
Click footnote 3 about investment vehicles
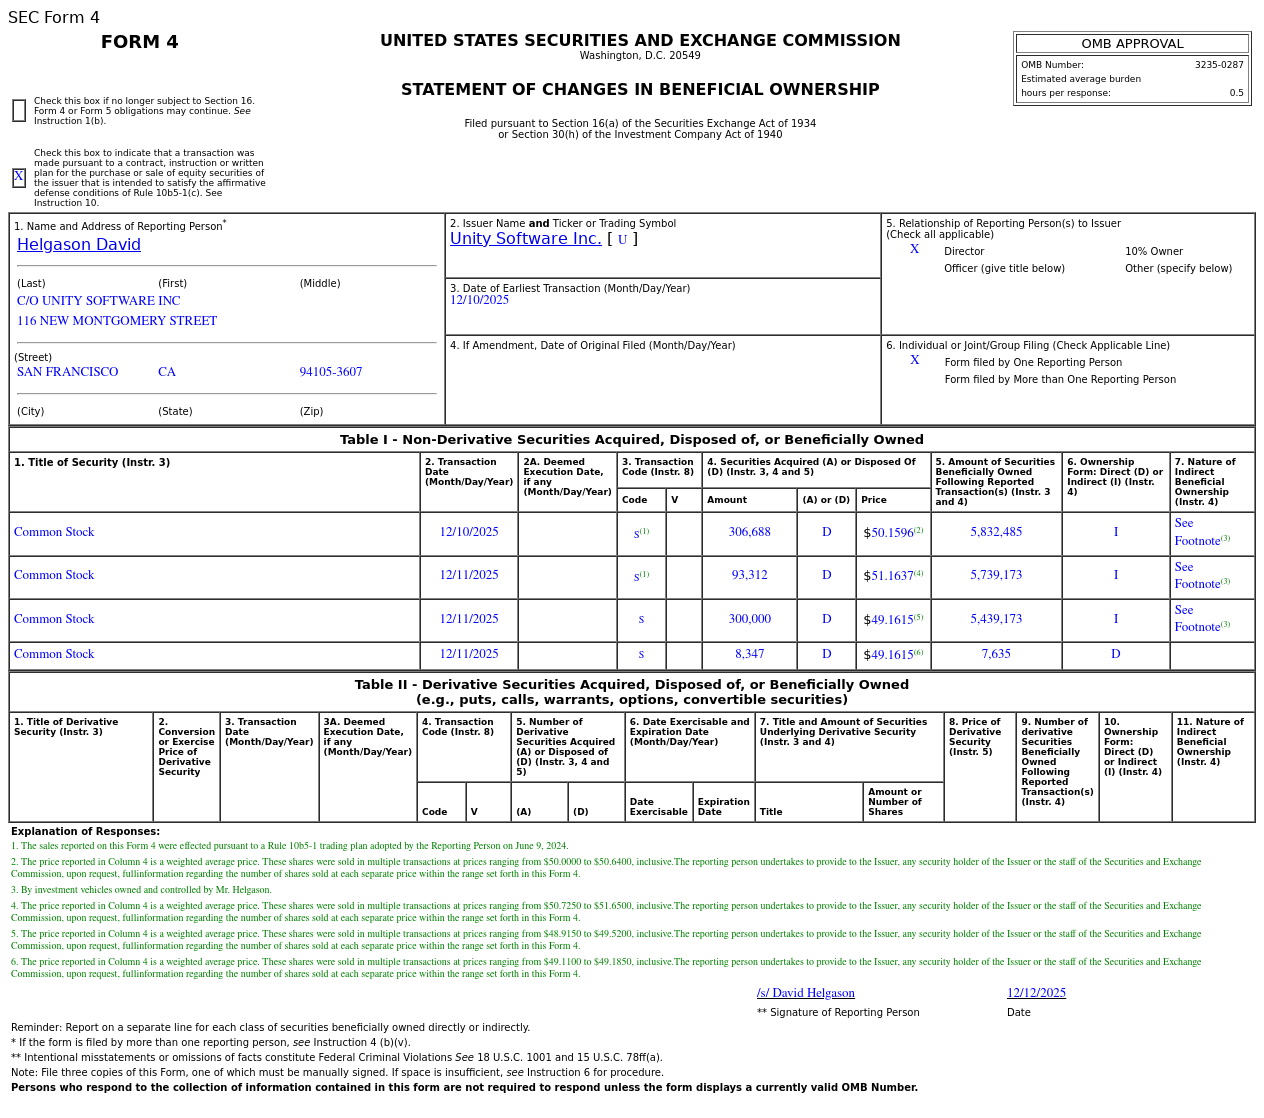click(141, 890)
